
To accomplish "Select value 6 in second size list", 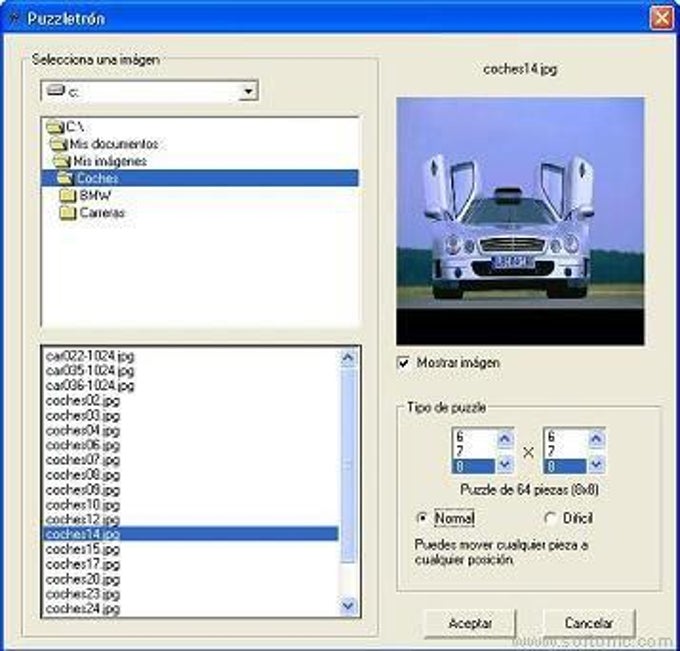I will 566,437.
